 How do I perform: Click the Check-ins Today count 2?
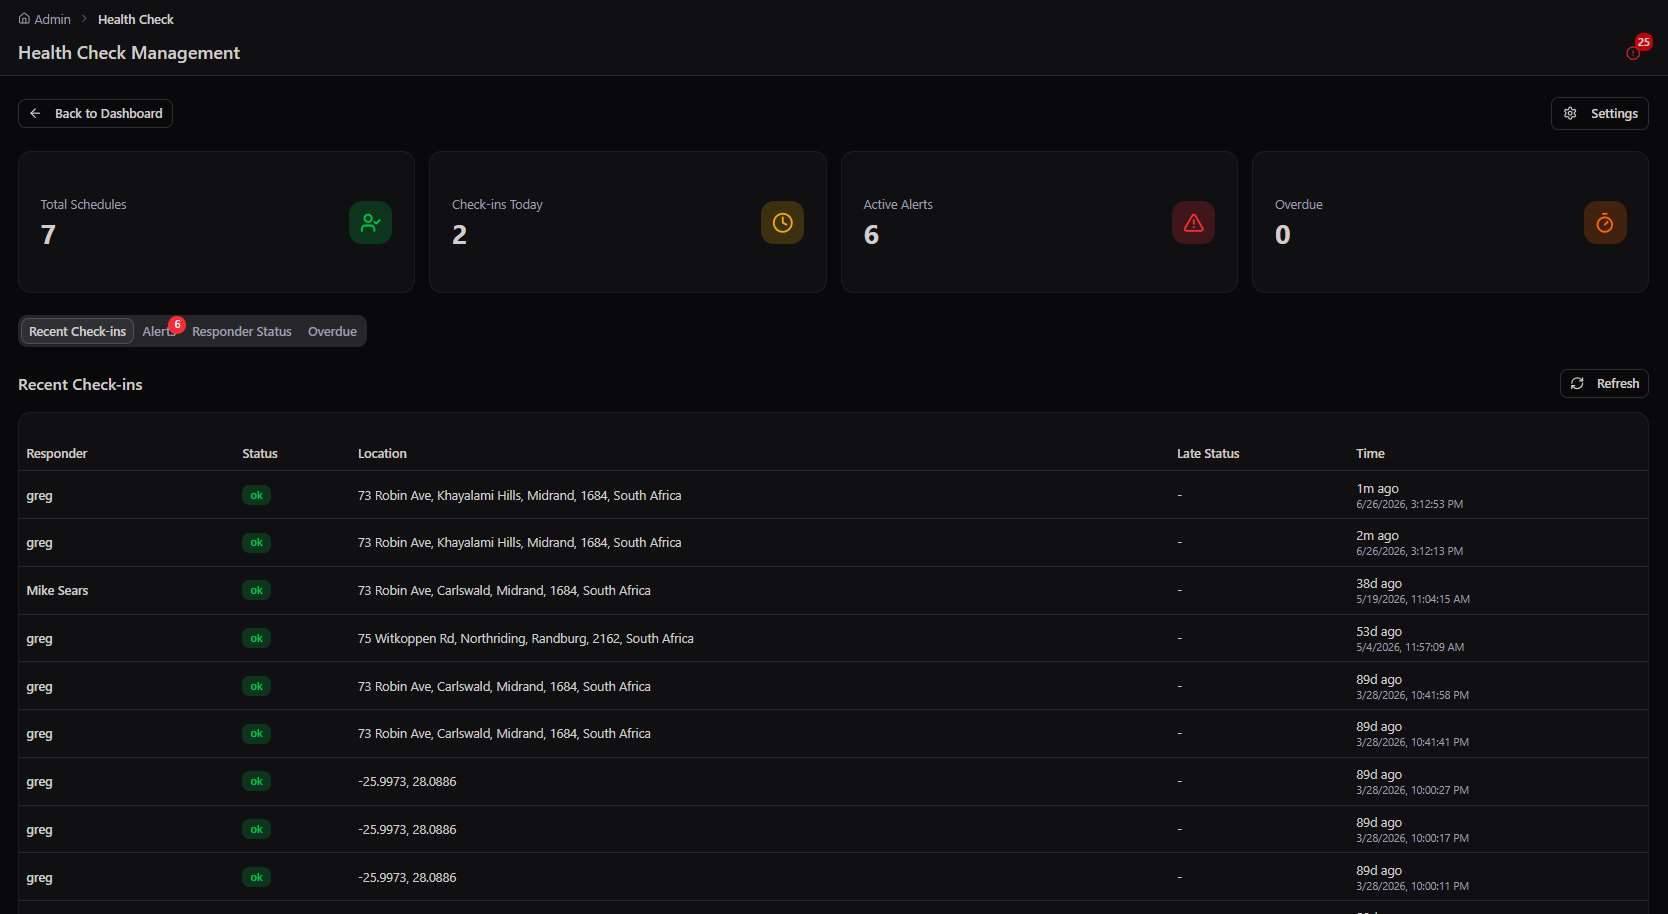click(459, 234)
